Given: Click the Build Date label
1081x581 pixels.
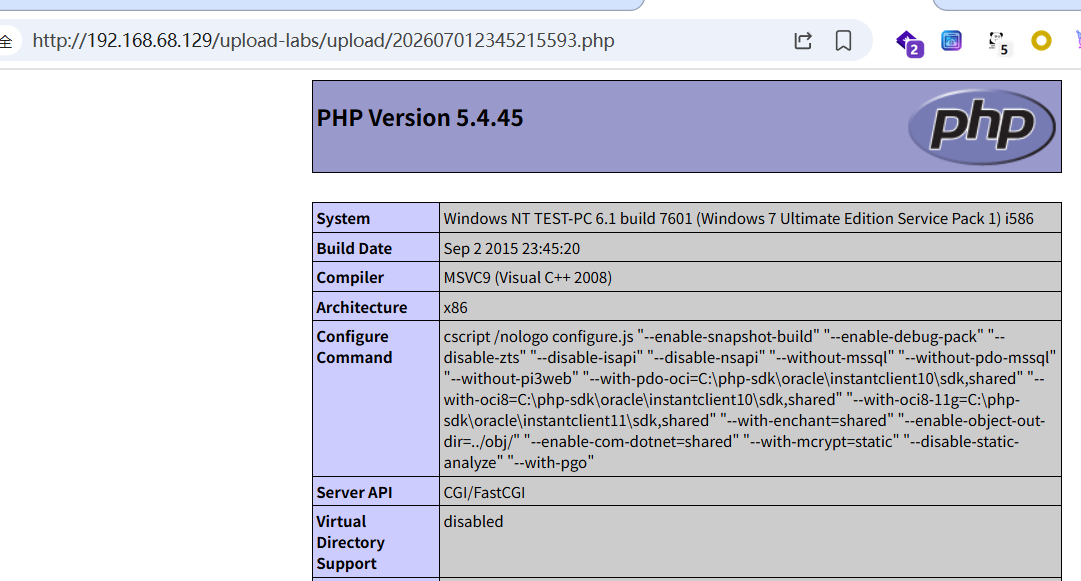Looking at the screenshot, I should [x=354, y=248].
